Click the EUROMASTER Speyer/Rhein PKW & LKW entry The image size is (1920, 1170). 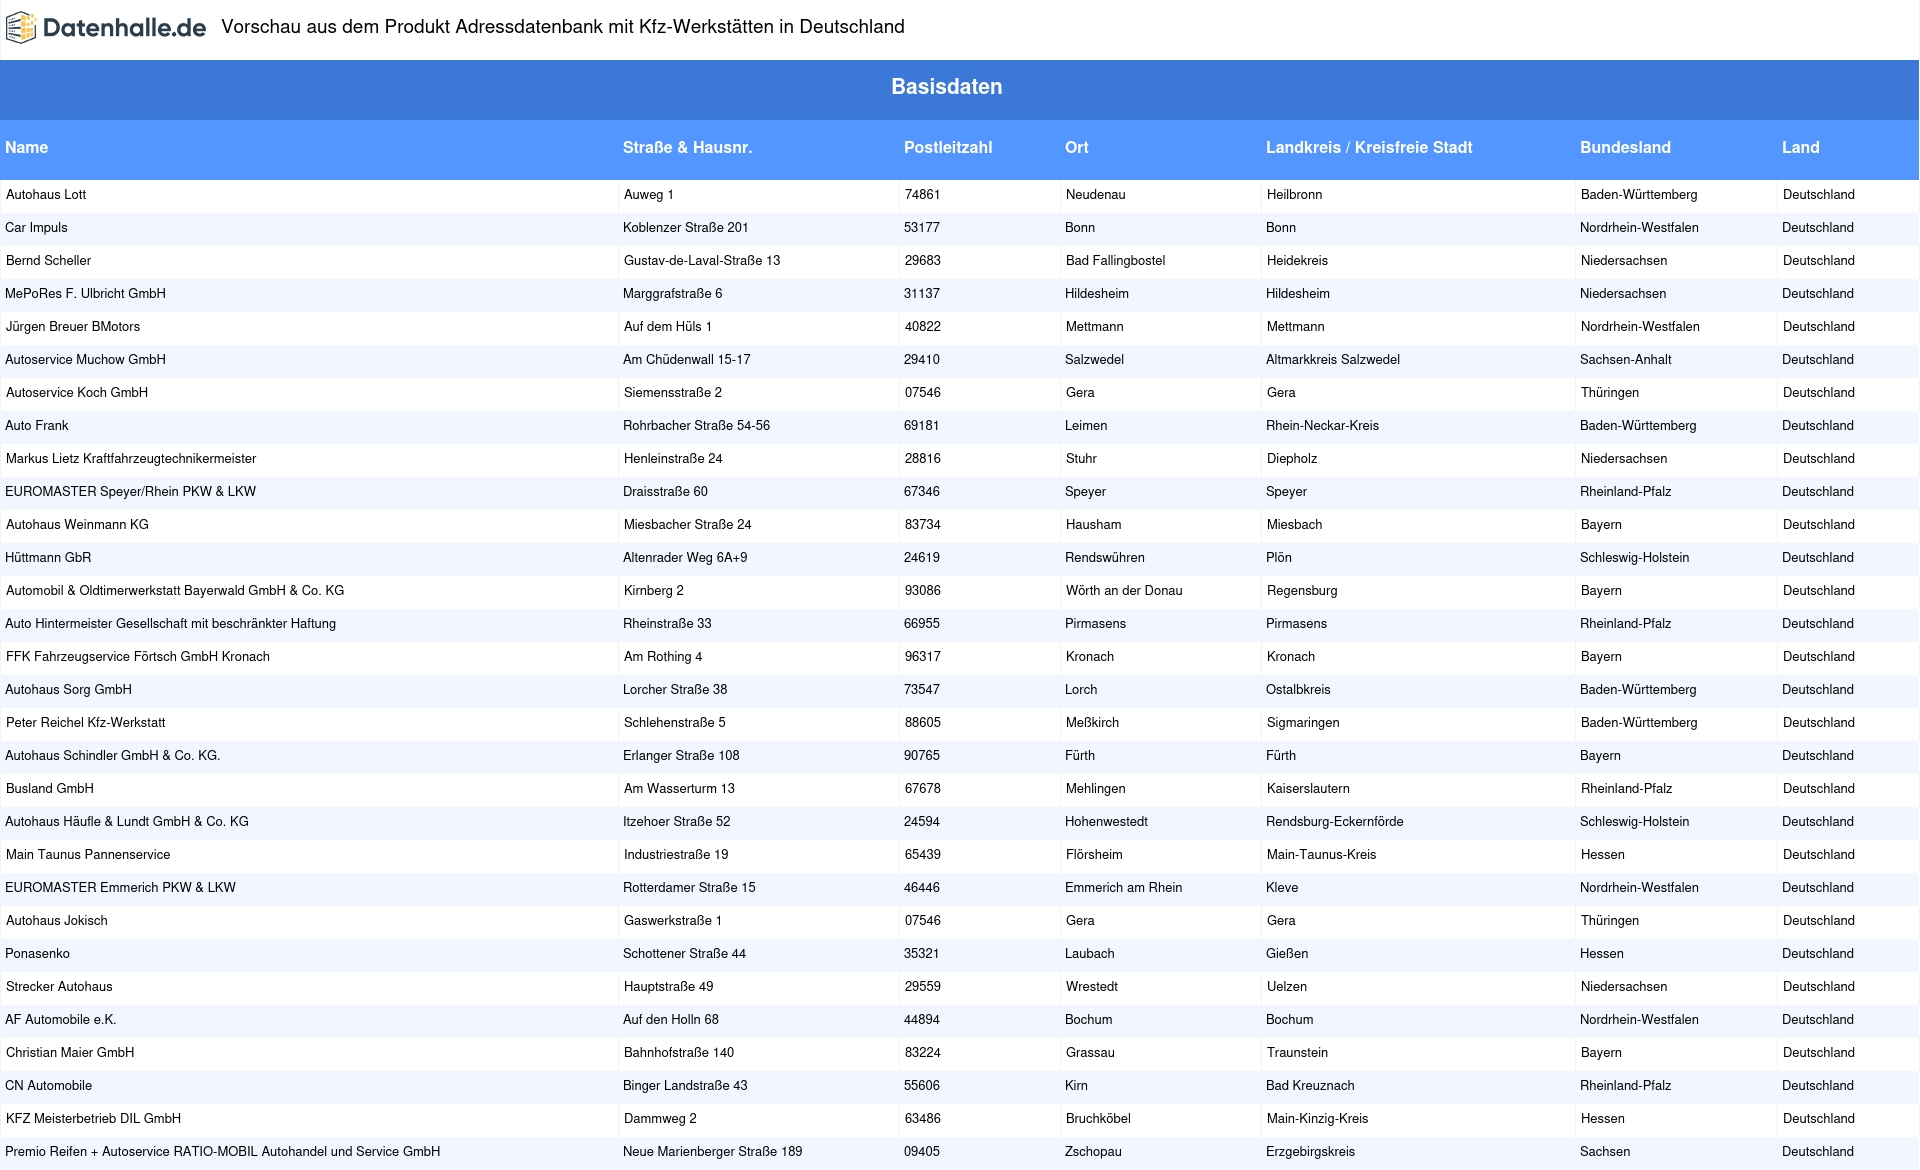pyautogui.click(x=130, y=492)
